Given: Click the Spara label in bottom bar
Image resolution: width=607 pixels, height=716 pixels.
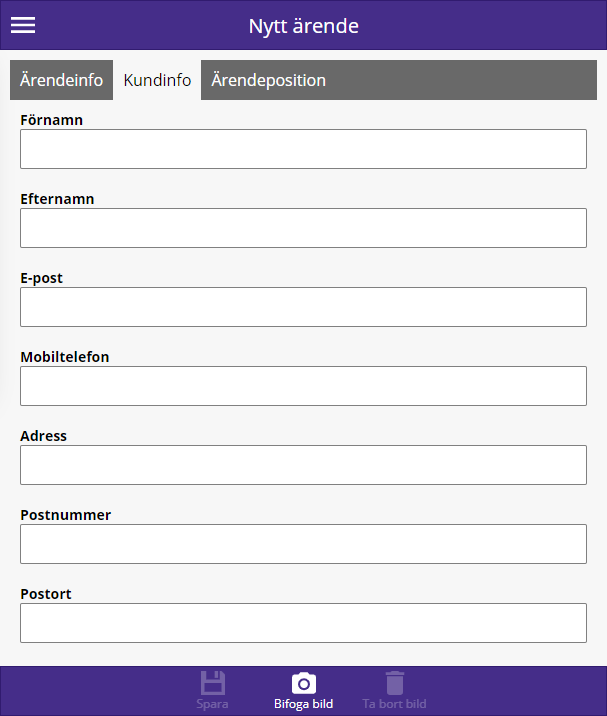Looking at the screenshot, I should [212, 704].
